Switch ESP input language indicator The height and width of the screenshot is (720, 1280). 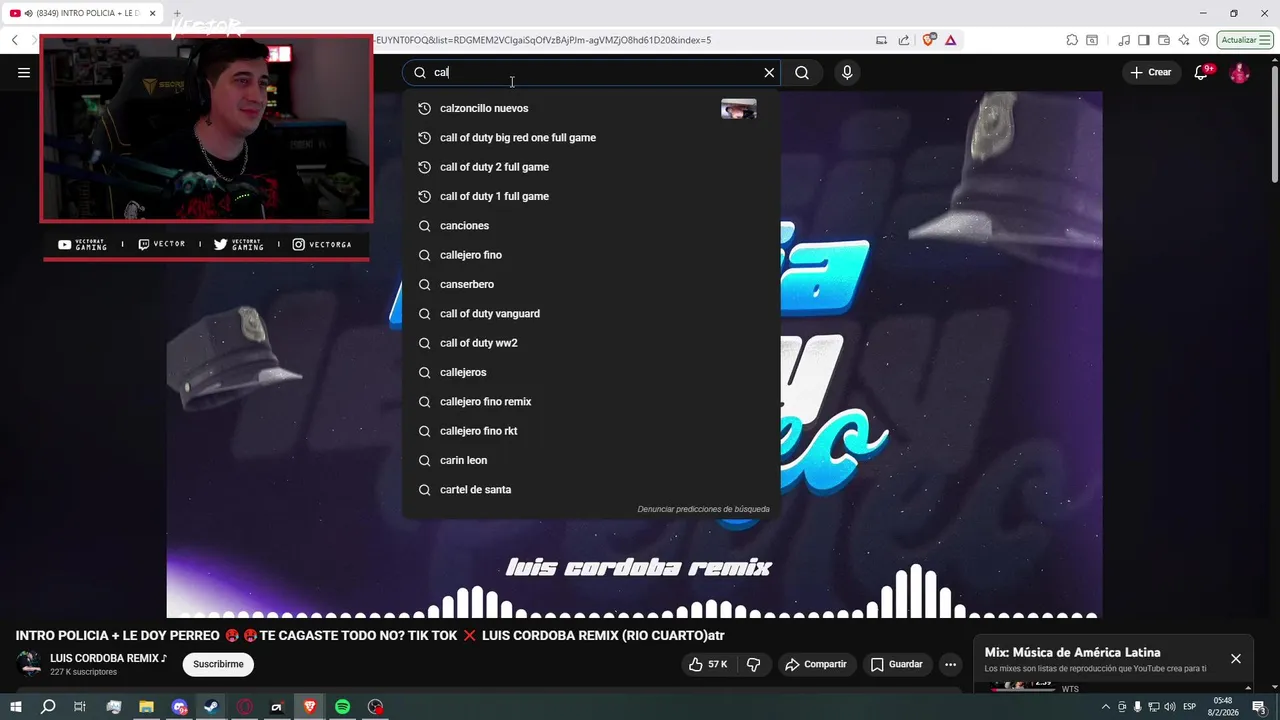pos(1190,707)
